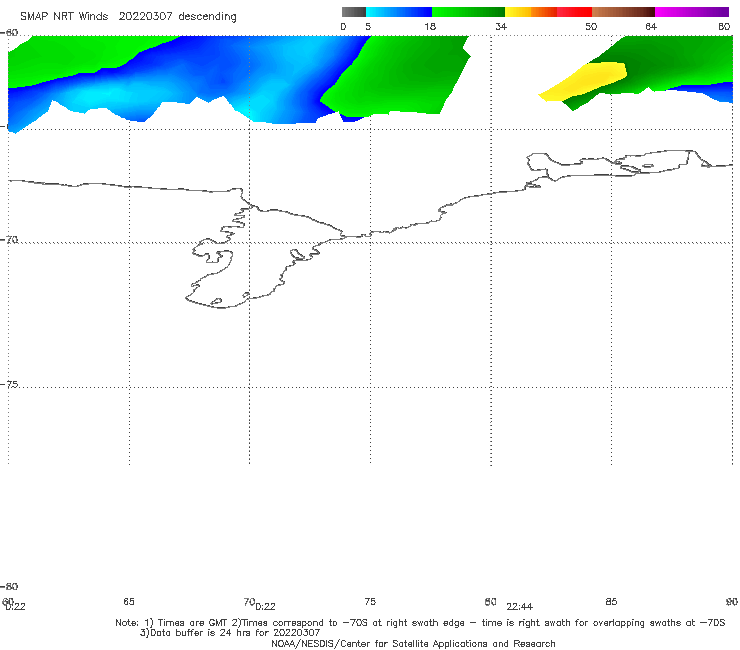
Task: Pick the brown segment of the color bar
Action: (x=623, y=12)
